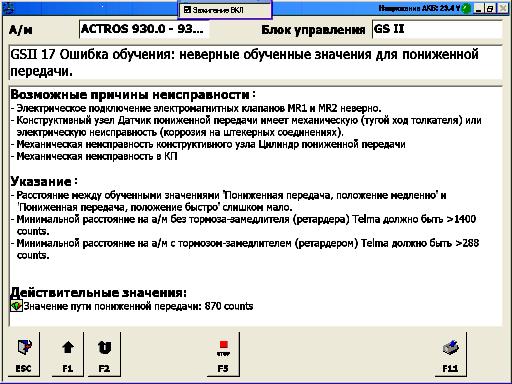Click the ACTROS 930.0 vehicle field
512x384 pixels.
click(x=144, y=29)
